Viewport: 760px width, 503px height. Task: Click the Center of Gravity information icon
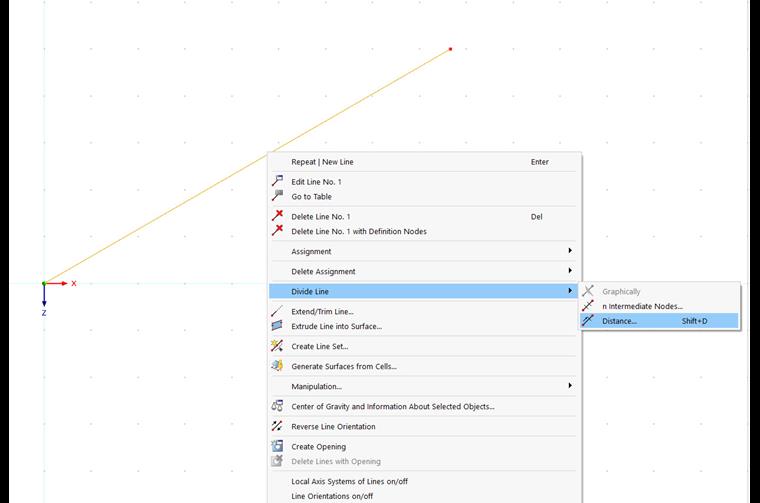click(277, 406)
